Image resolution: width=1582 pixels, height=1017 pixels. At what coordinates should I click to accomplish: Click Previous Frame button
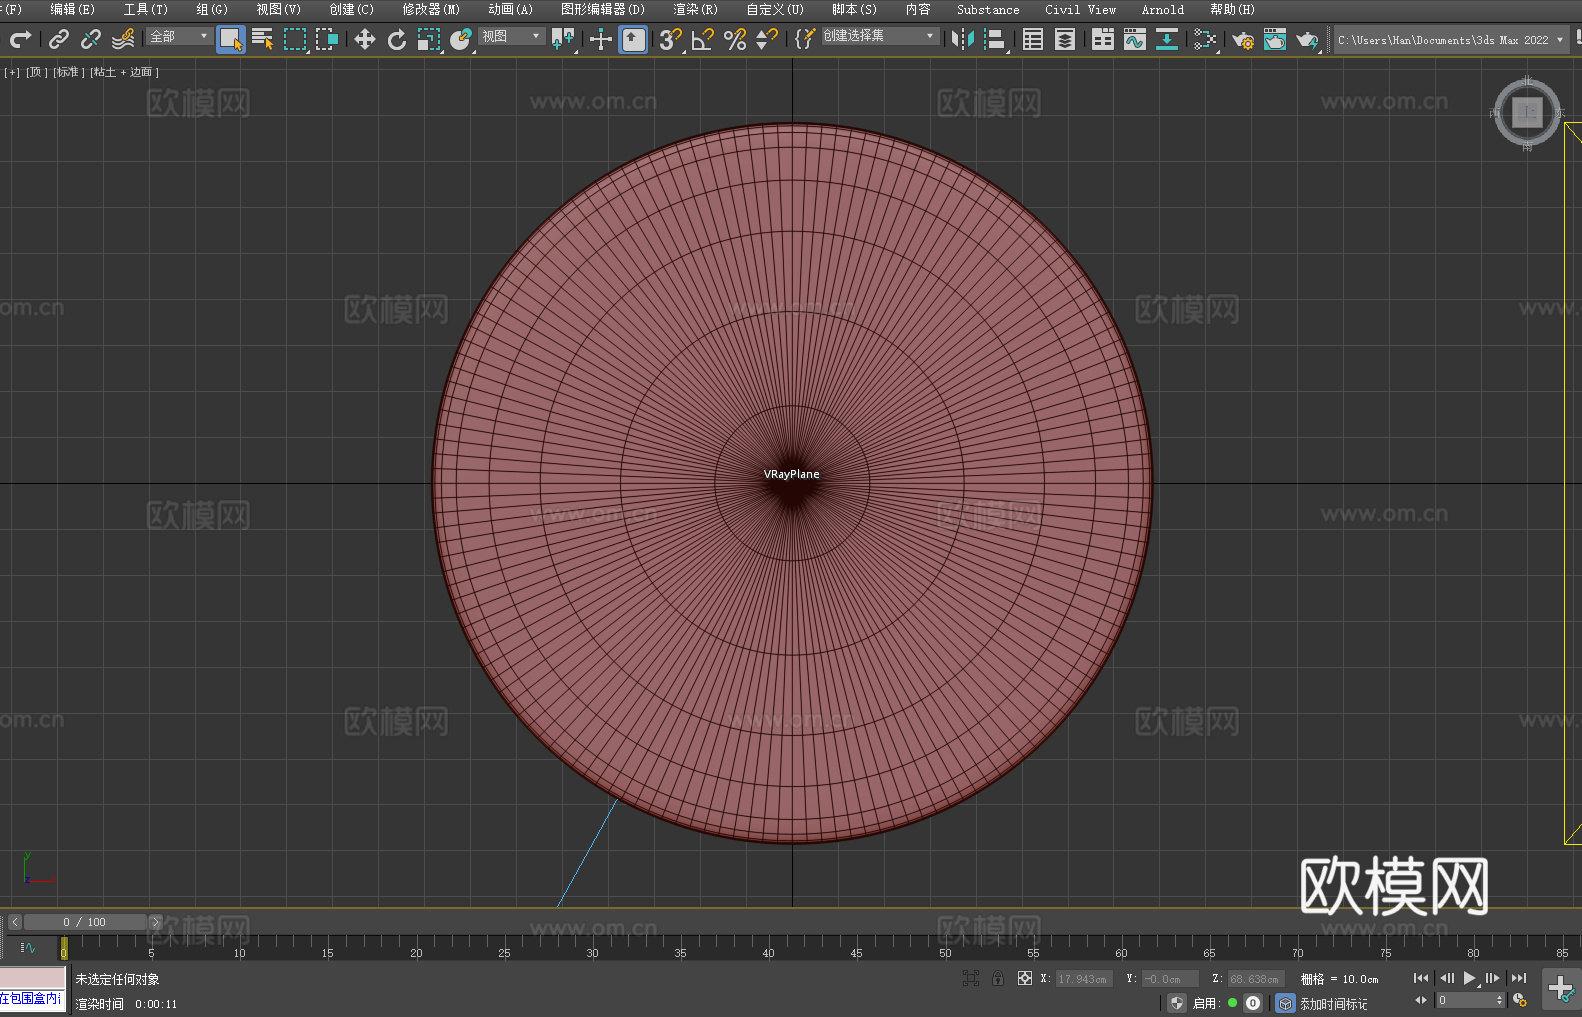pyautogui.click(x=1446, y=978)
